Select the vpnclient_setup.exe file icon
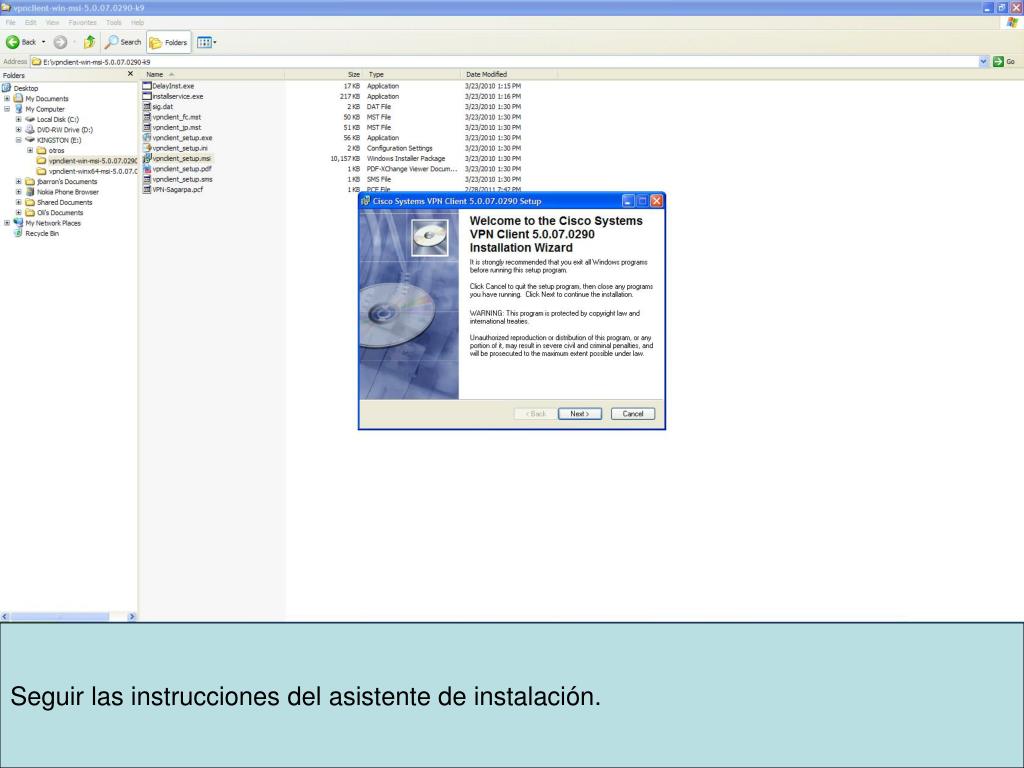Viewport: 1024px width, 768px height. point(147,138)
